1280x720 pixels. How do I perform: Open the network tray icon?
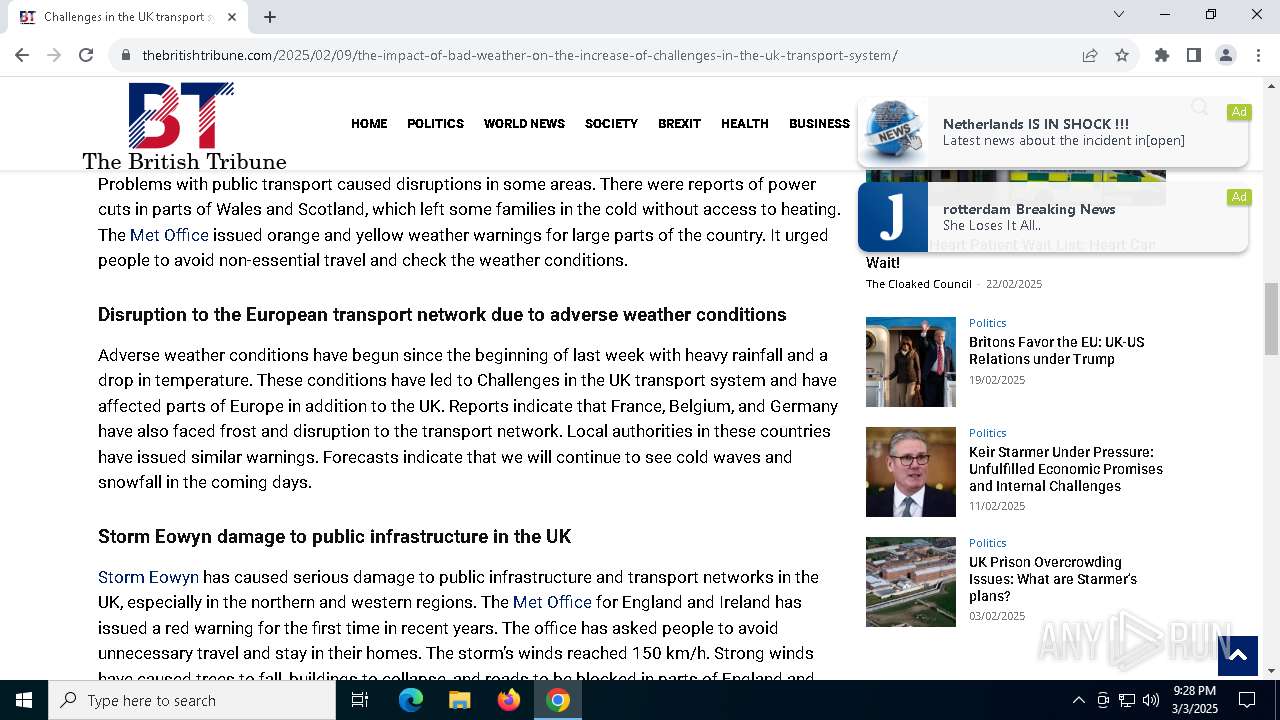coord(1127,700)
